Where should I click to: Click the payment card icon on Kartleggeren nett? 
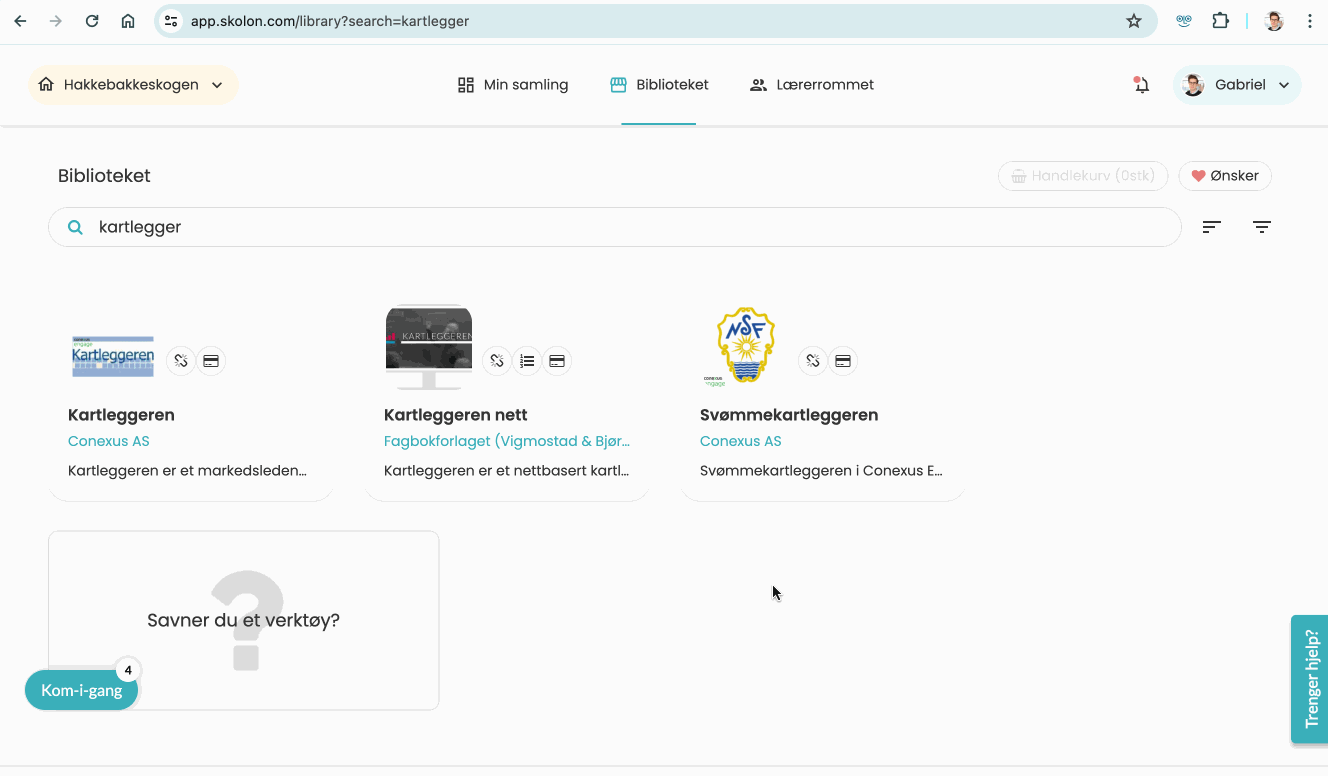tap(557, 361)
